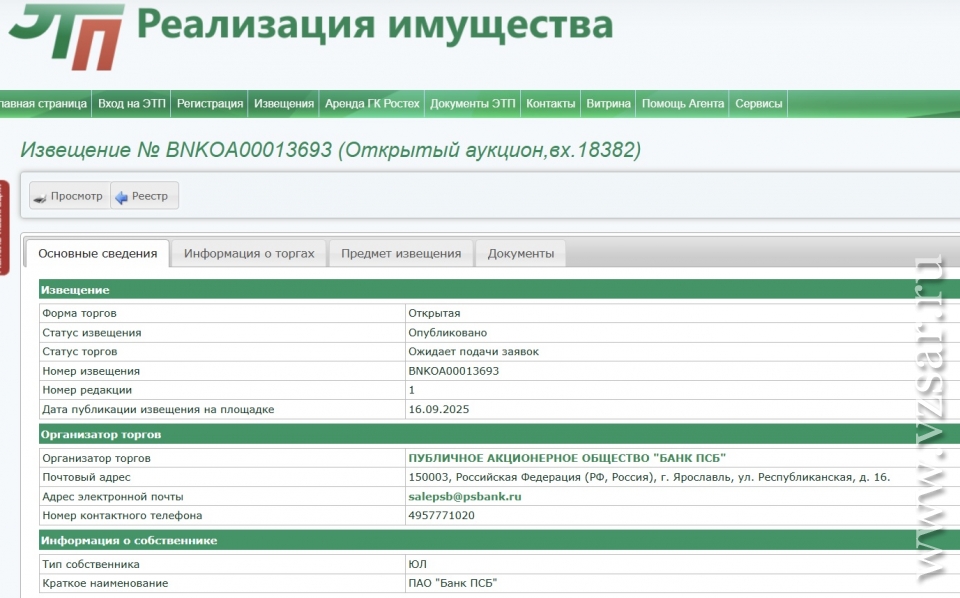Open the Витрина menu item
Screen dimensions: 960x598
(x=608, y=104)
